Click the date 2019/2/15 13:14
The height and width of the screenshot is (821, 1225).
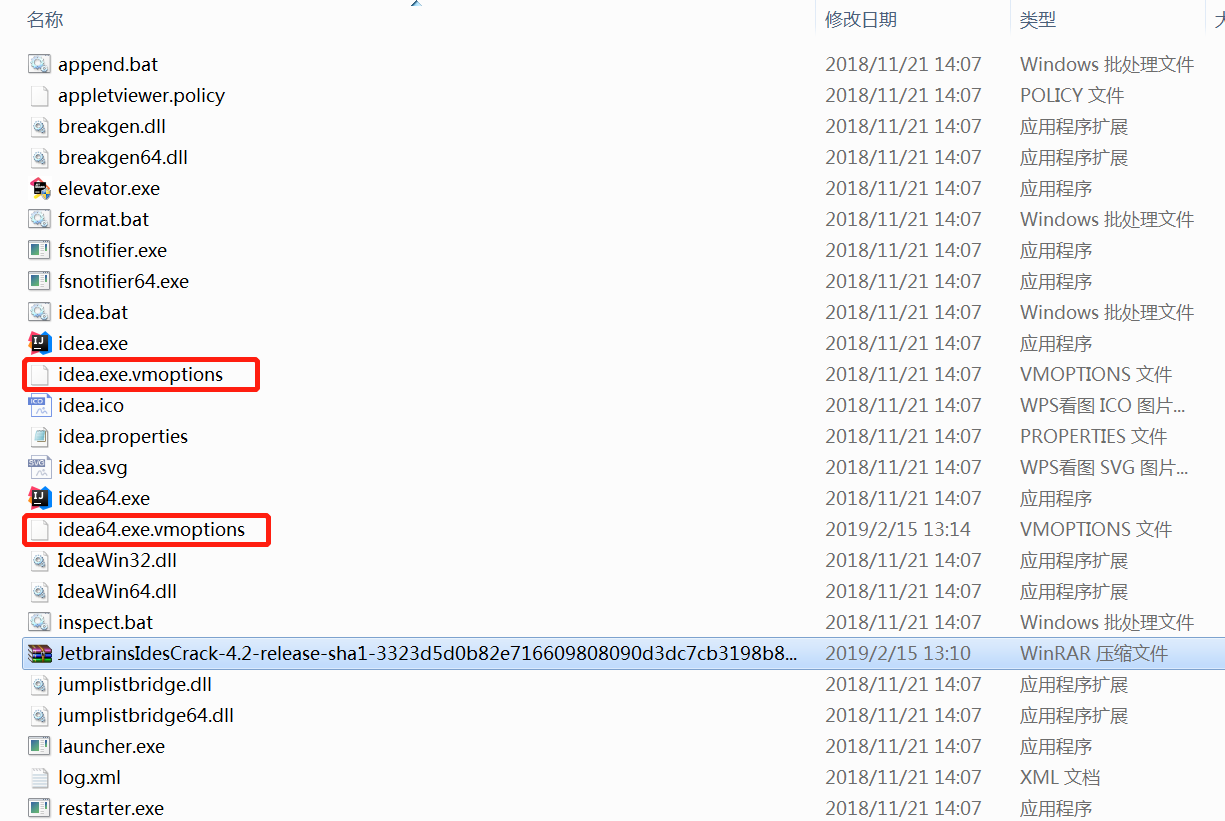(898, 529)
